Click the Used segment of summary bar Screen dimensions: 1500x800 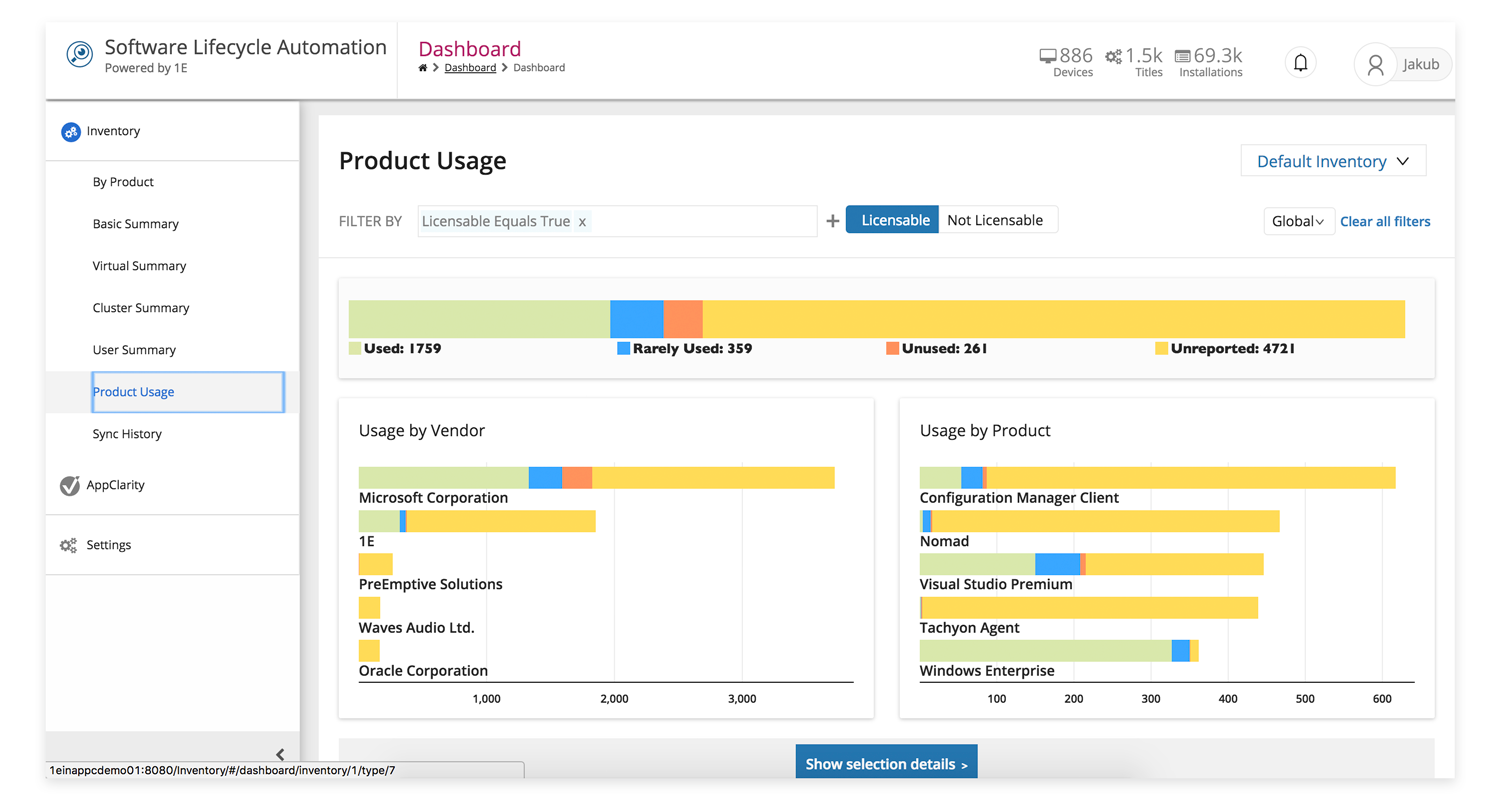pos(479,319)
